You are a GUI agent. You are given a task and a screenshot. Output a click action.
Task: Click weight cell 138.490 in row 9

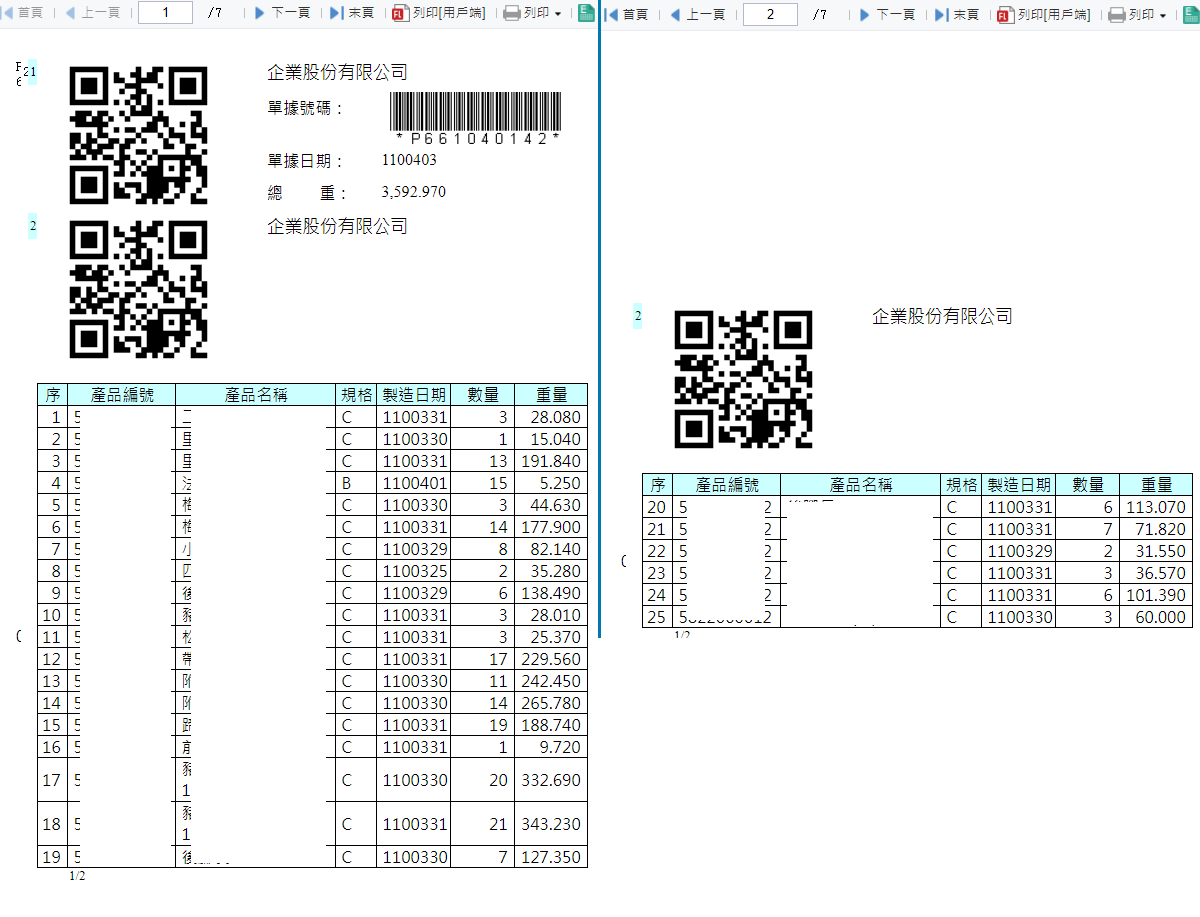[551, 593]
